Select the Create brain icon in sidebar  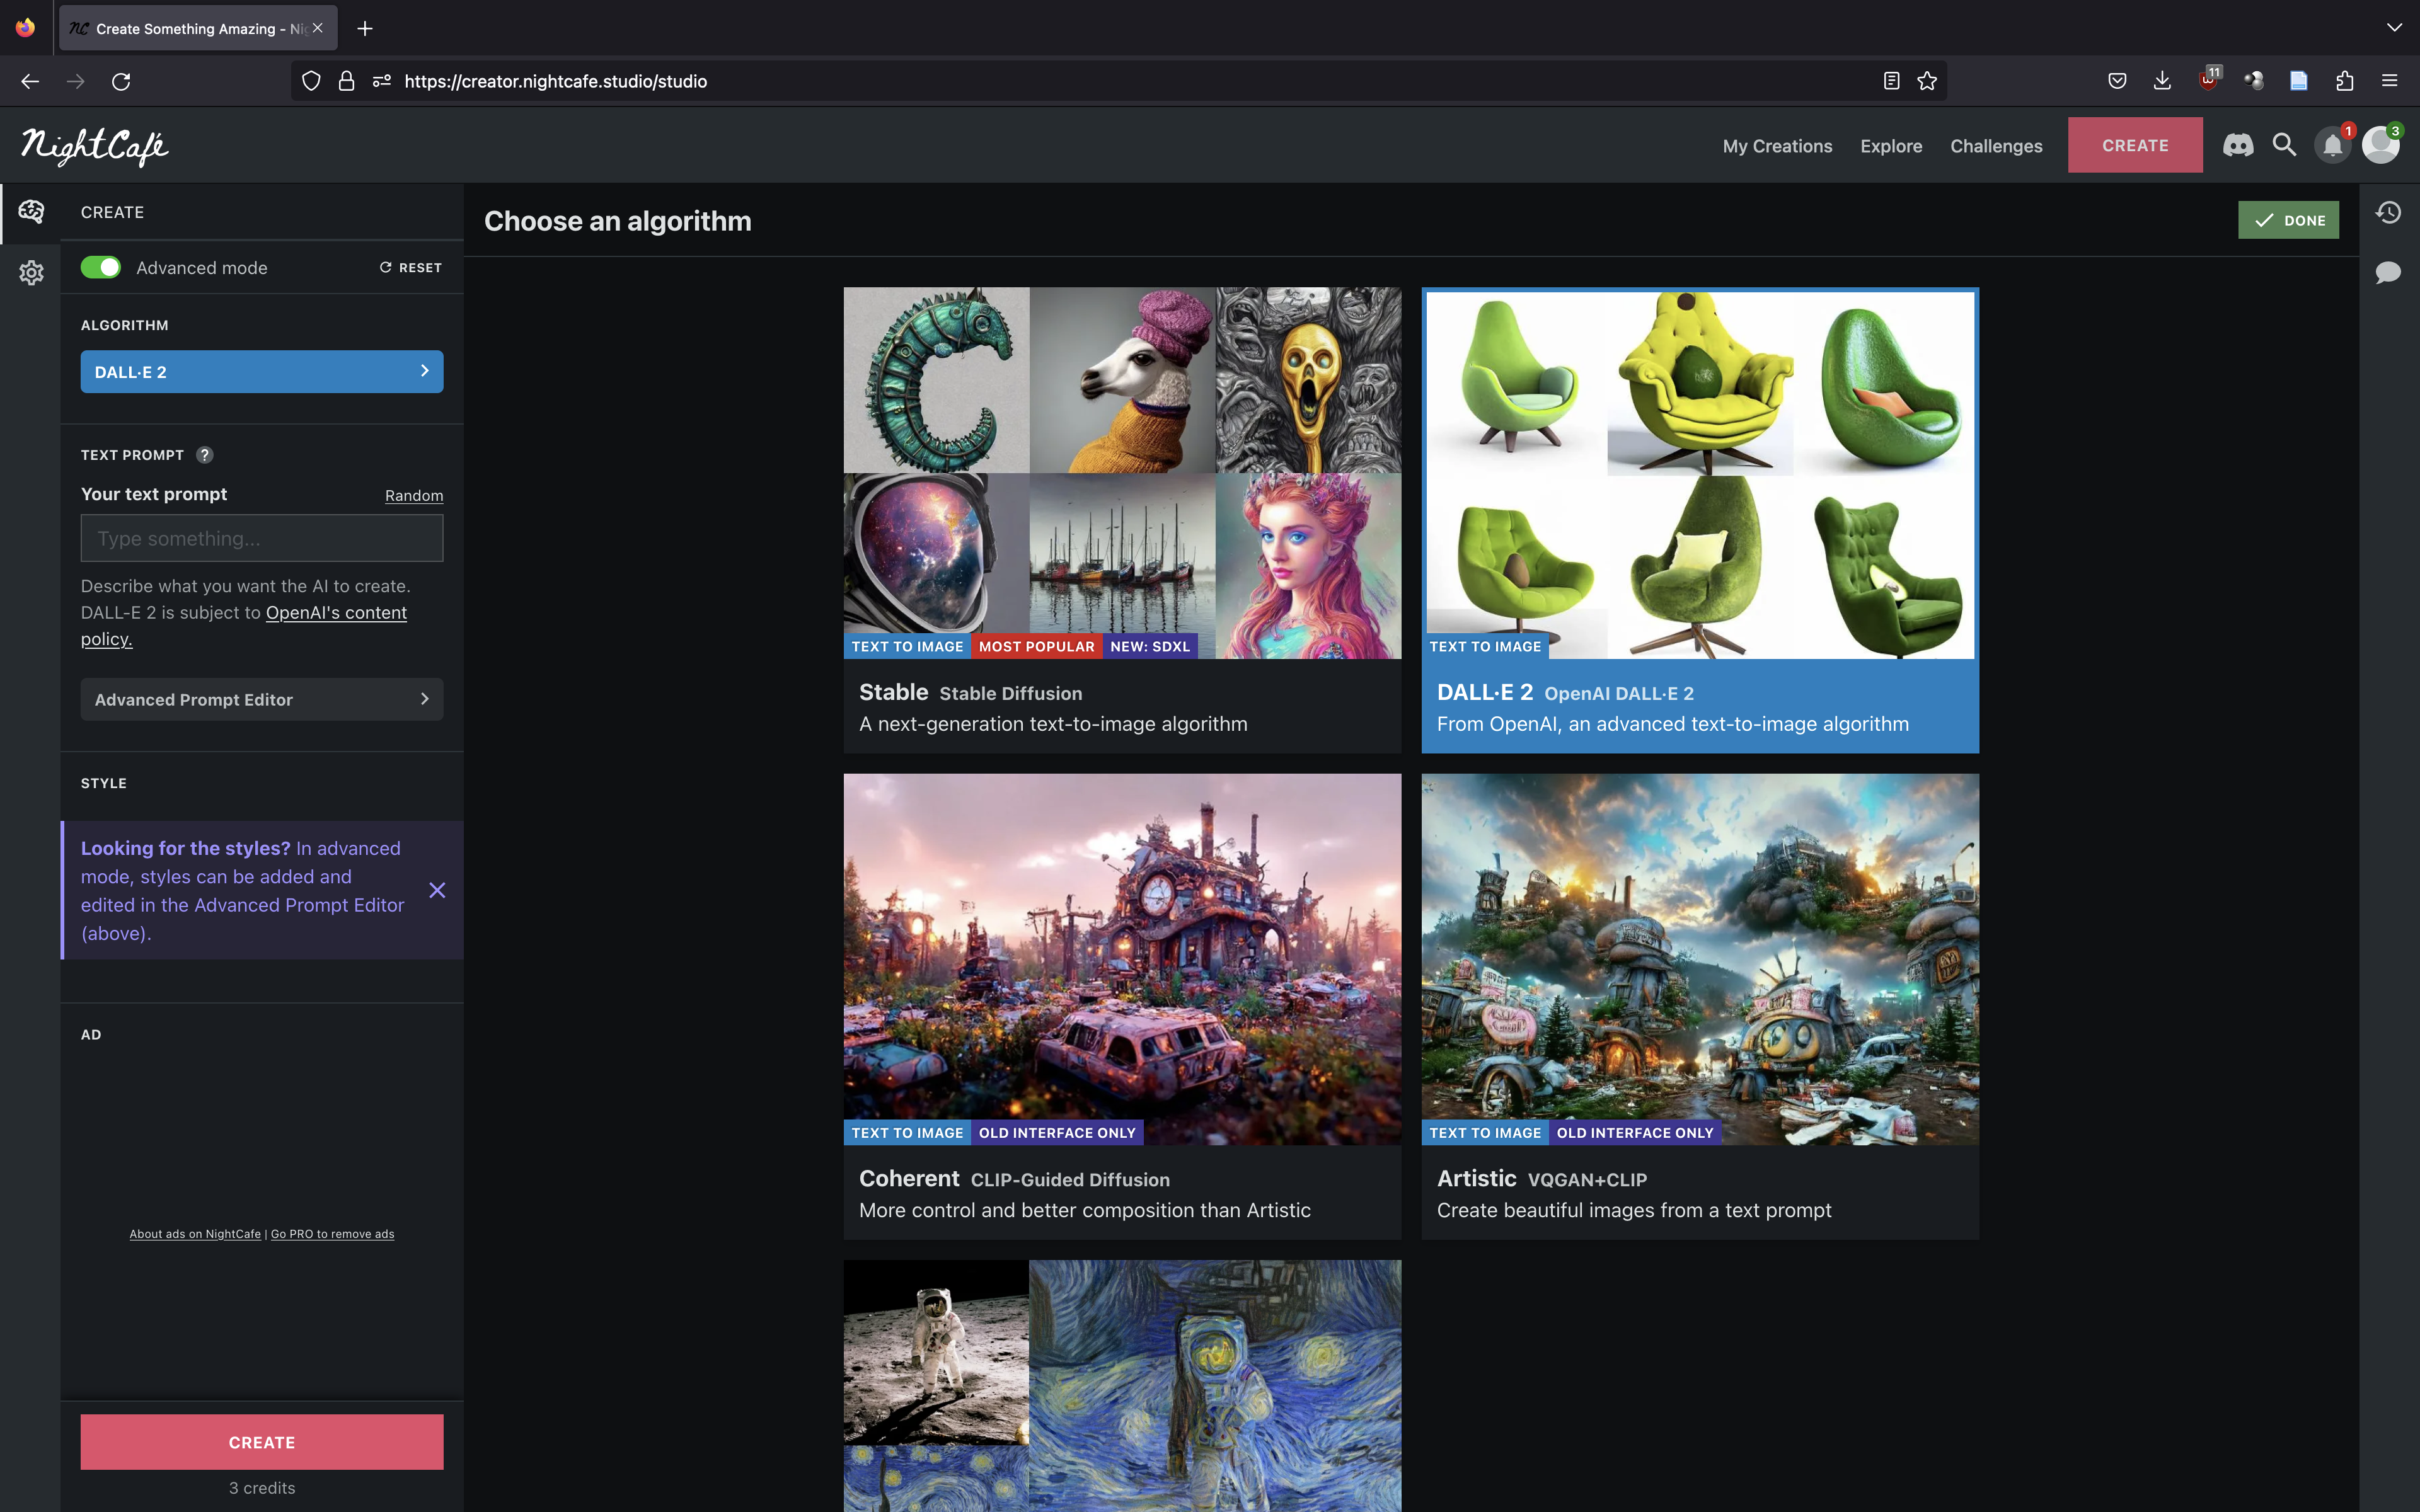pyautogui.click(x=31, y=212)
